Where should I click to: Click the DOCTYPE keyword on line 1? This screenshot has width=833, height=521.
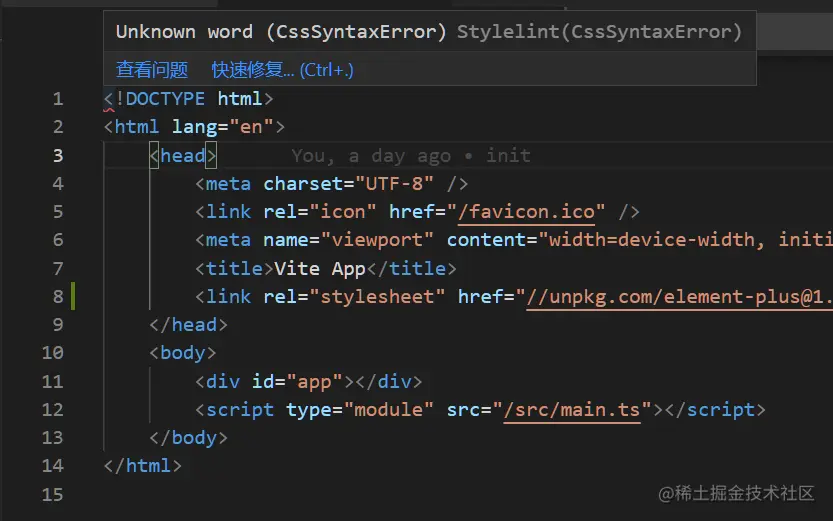tap(165, 99)
